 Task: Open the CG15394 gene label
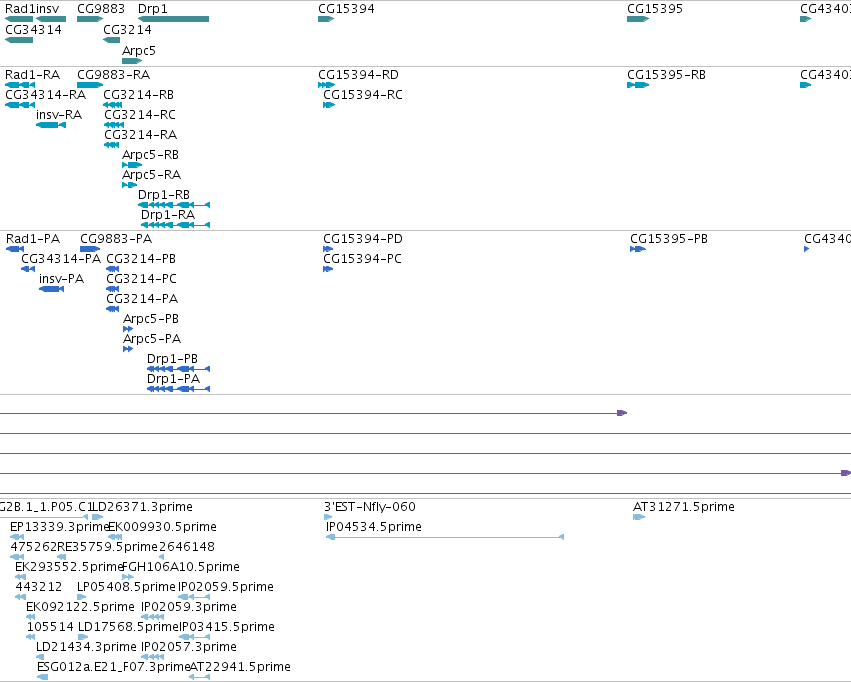coord(346,9)
